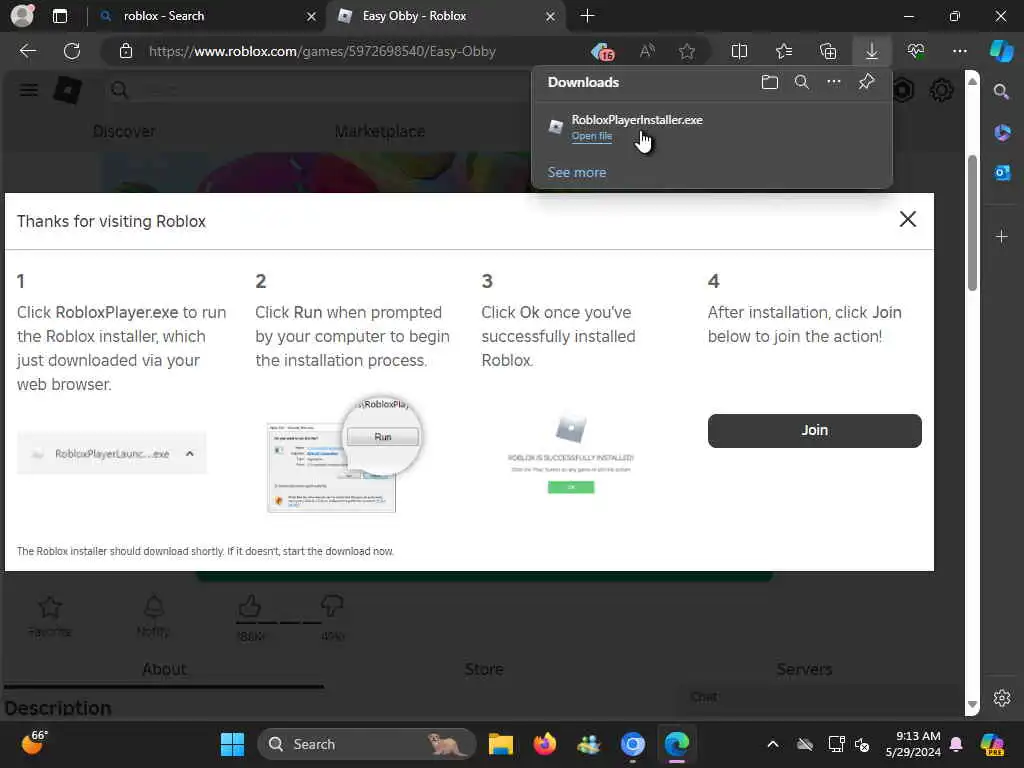Switch to the Servers tab

click(804, 669)
